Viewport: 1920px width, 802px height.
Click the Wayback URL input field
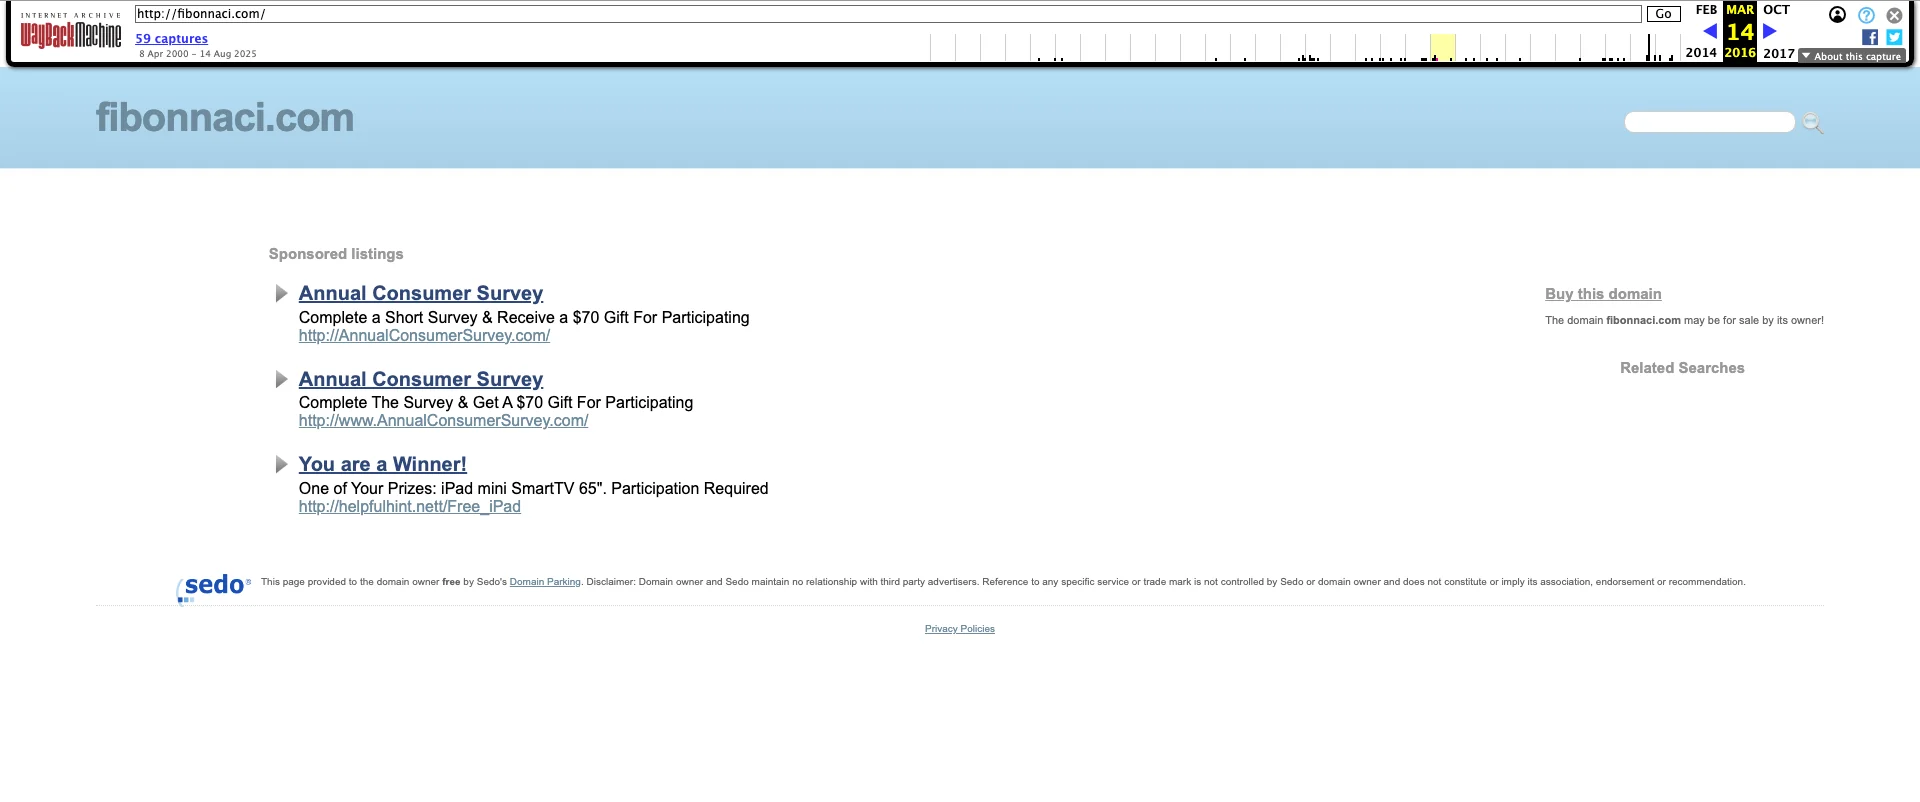887,14
